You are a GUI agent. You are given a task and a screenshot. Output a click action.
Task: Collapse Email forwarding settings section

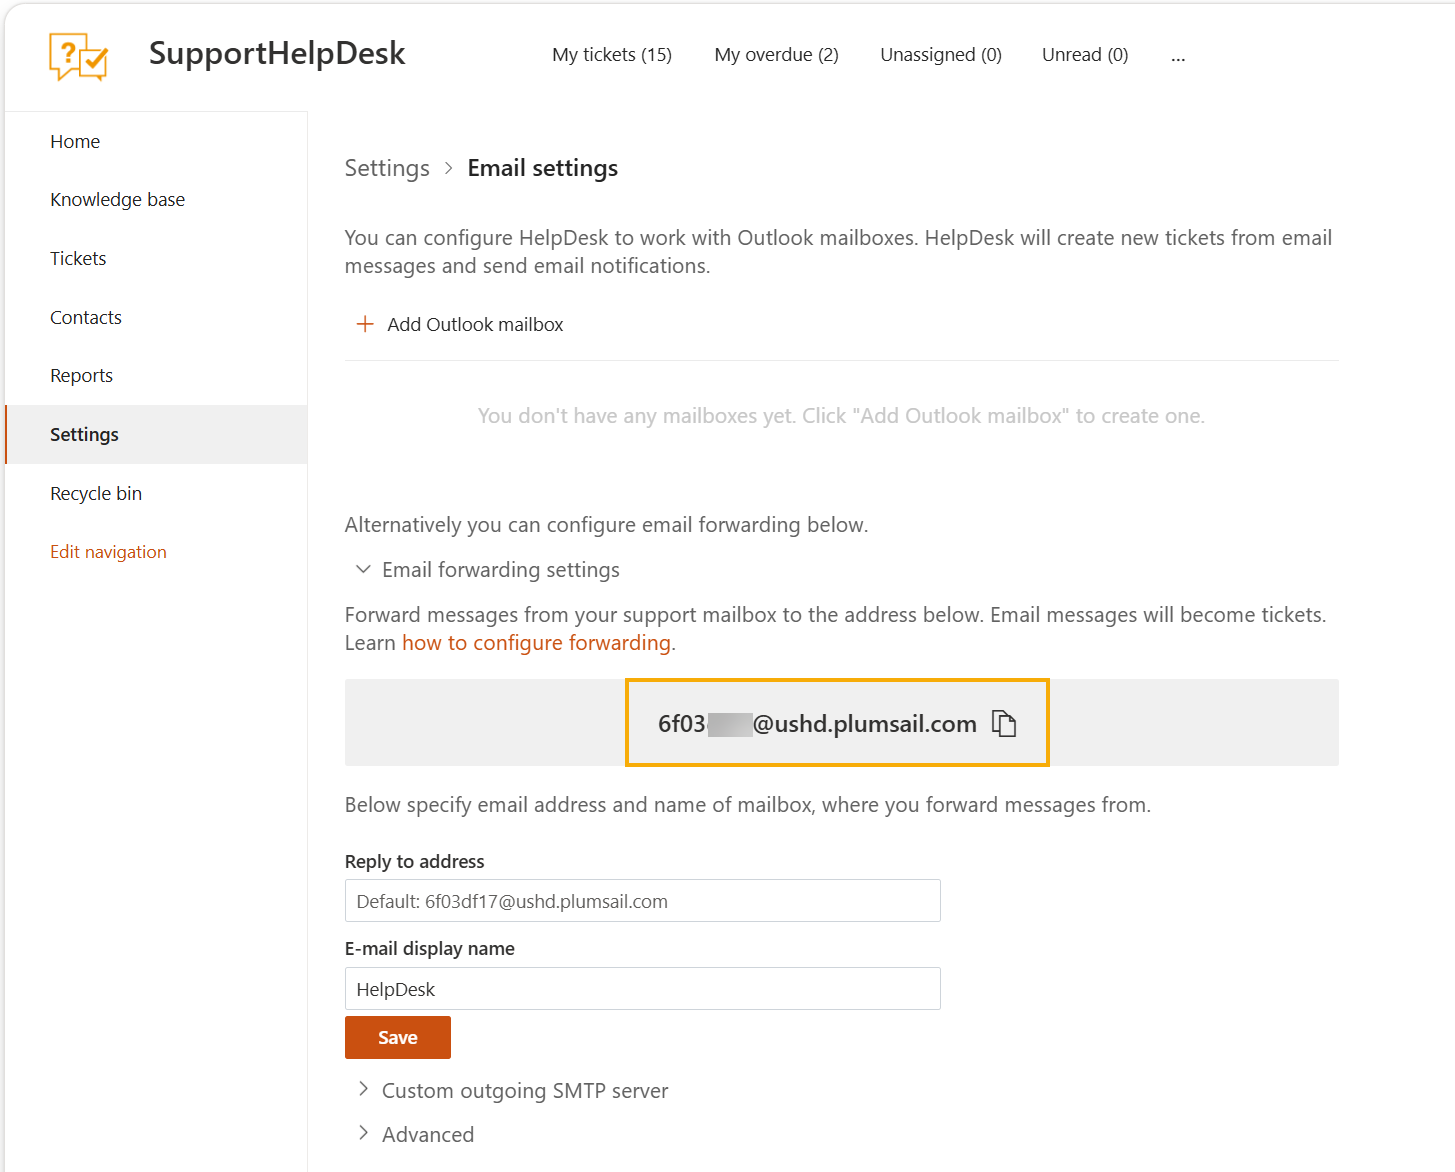[364, 569]
